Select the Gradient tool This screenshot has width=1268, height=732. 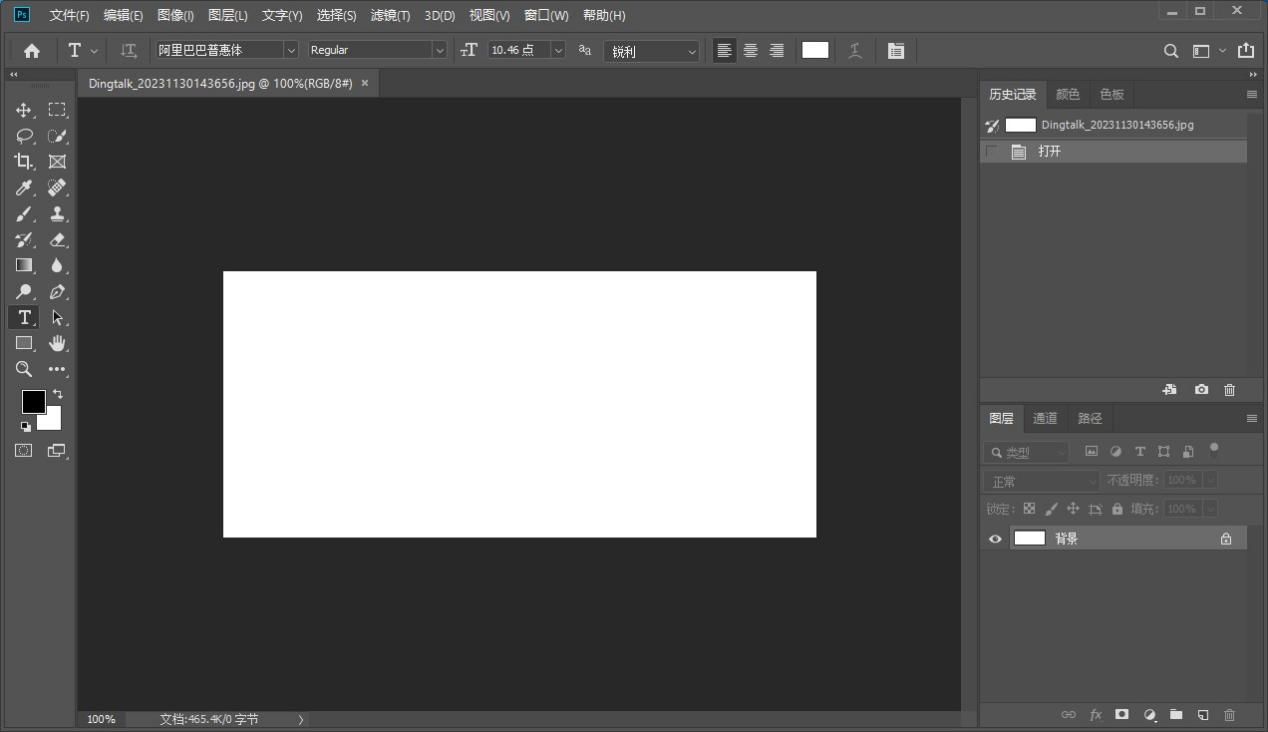click(x=24, y=266)
